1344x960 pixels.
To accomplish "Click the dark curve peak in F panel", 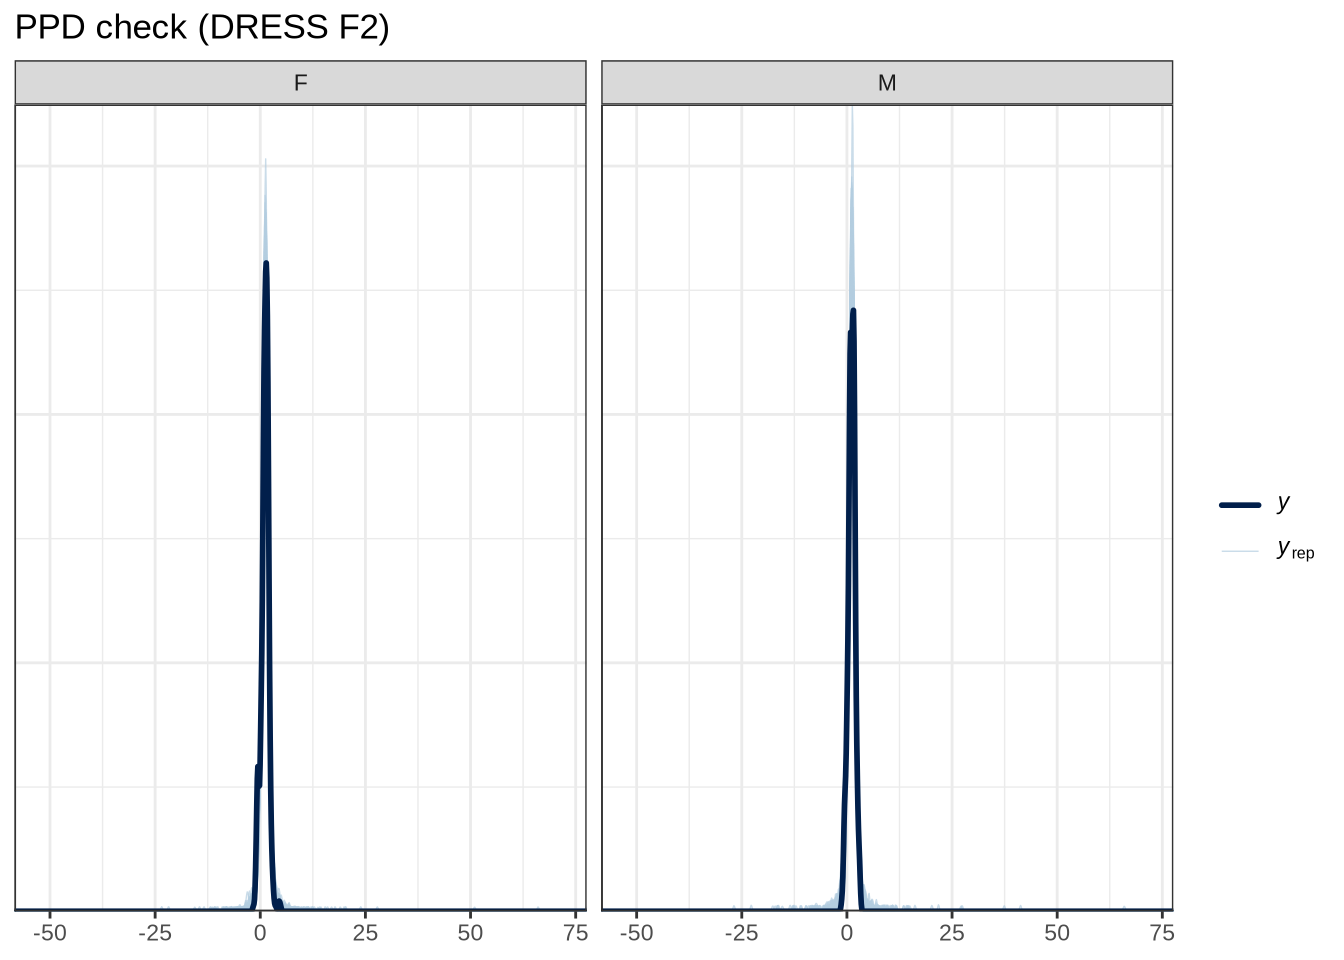I will point(266,263).
